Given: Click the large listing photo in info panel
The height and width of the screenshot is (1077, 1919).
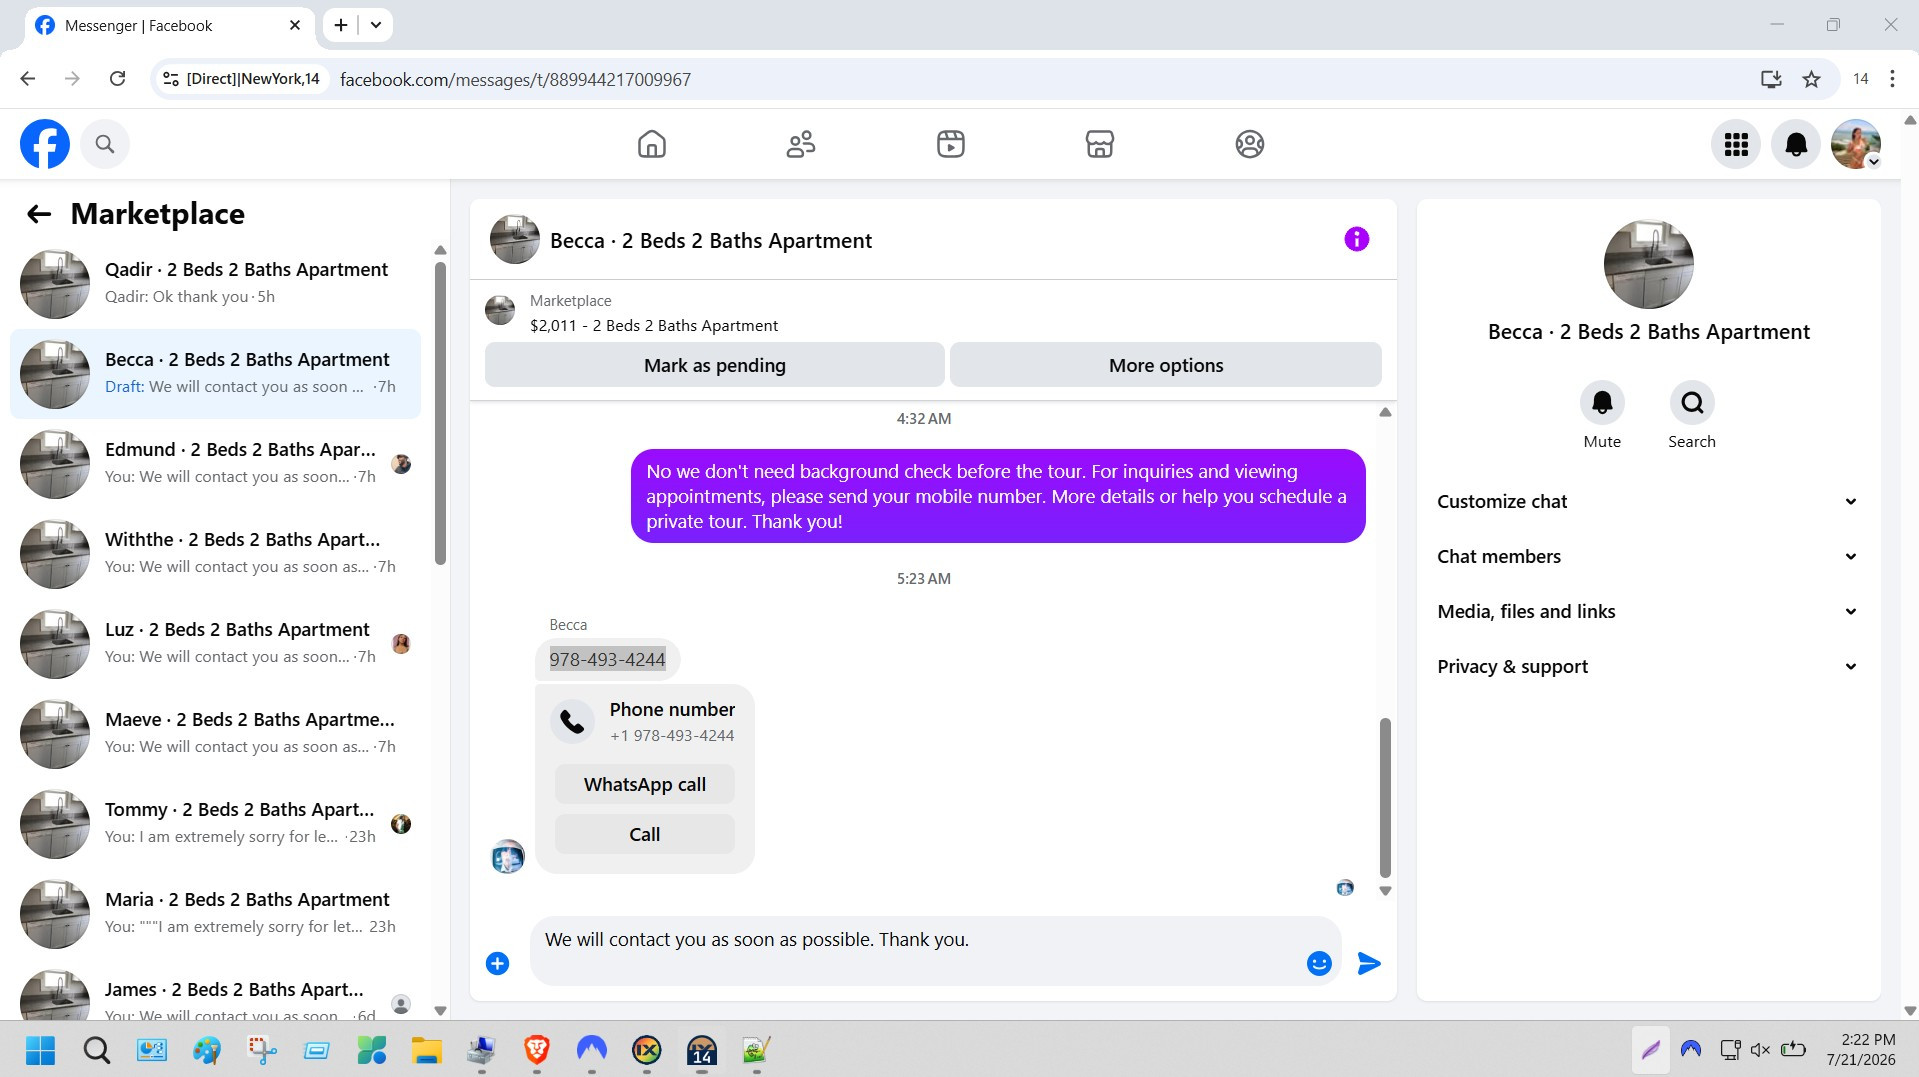Looking at the screenshot, I should tap(1648, 264).
